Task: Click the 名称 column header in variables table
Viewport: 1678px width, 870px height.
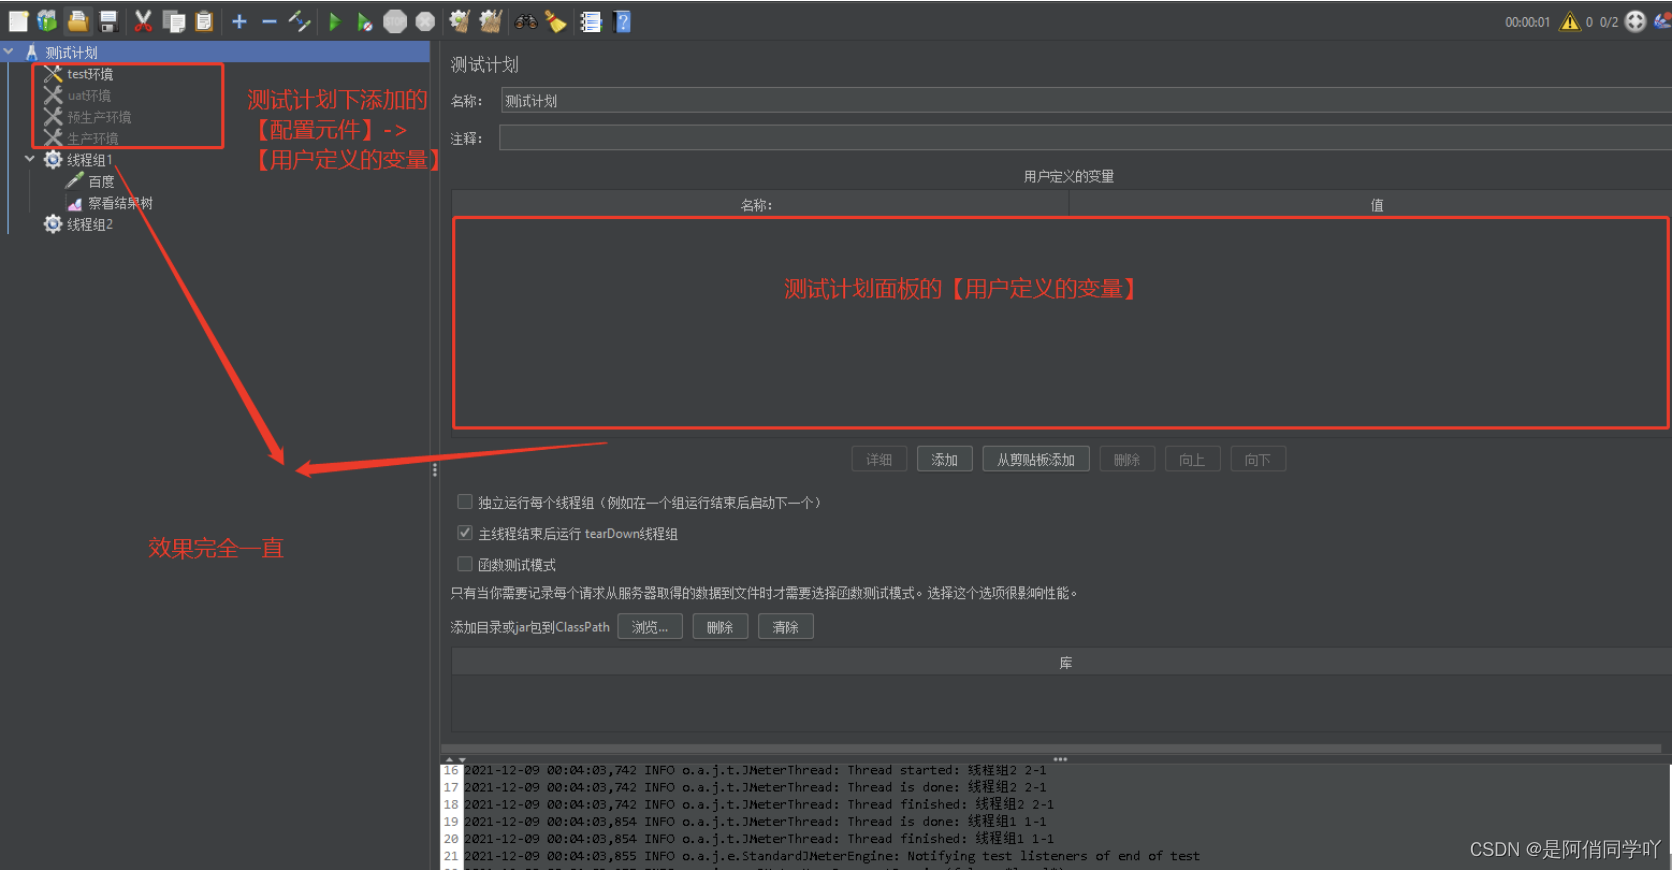Action: (758, 205)
